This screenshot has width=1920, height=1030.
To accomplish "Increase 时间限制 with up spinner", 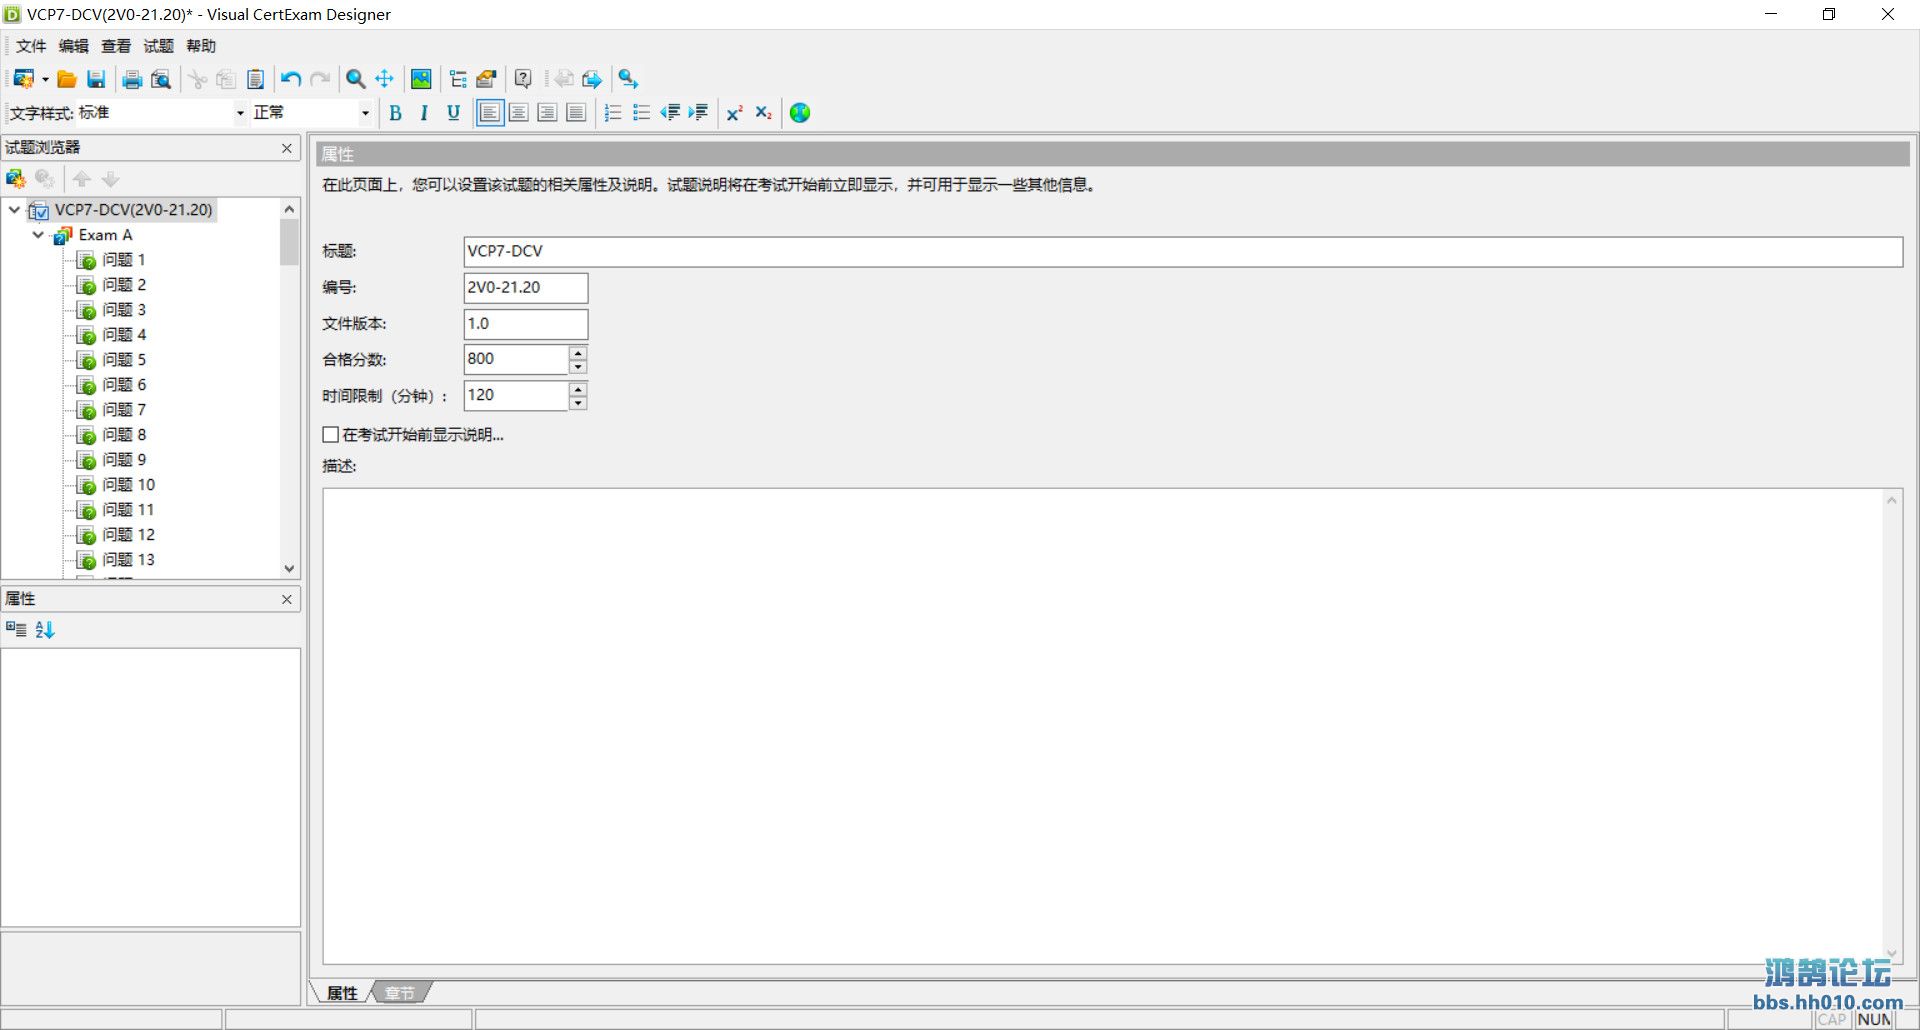I will [x=578, y=388].
